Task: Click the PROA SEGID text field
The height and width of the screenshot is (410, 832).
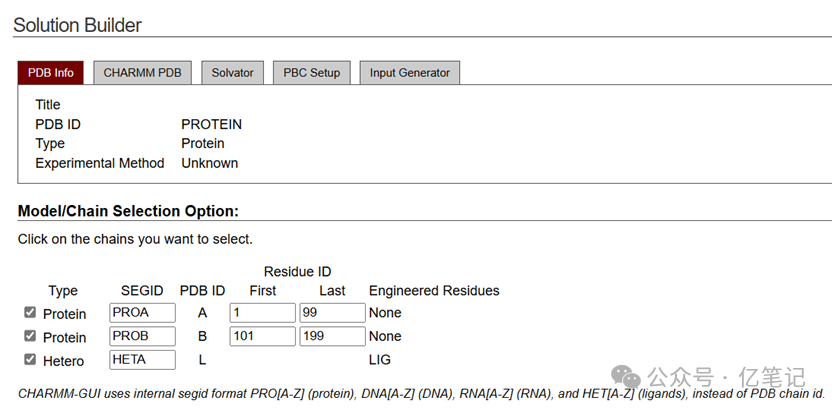Action: [x=142, y=313]
